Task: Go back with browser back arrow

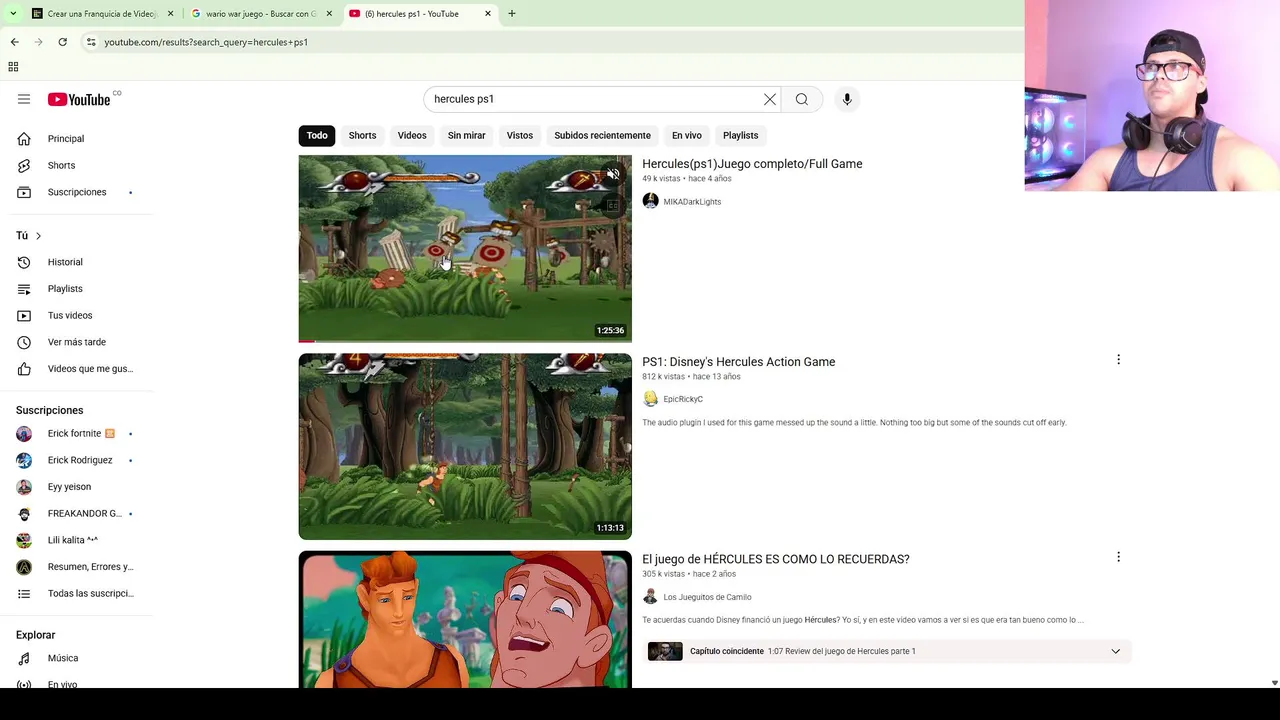Action: pyautogui.click(x=14, y=42)
